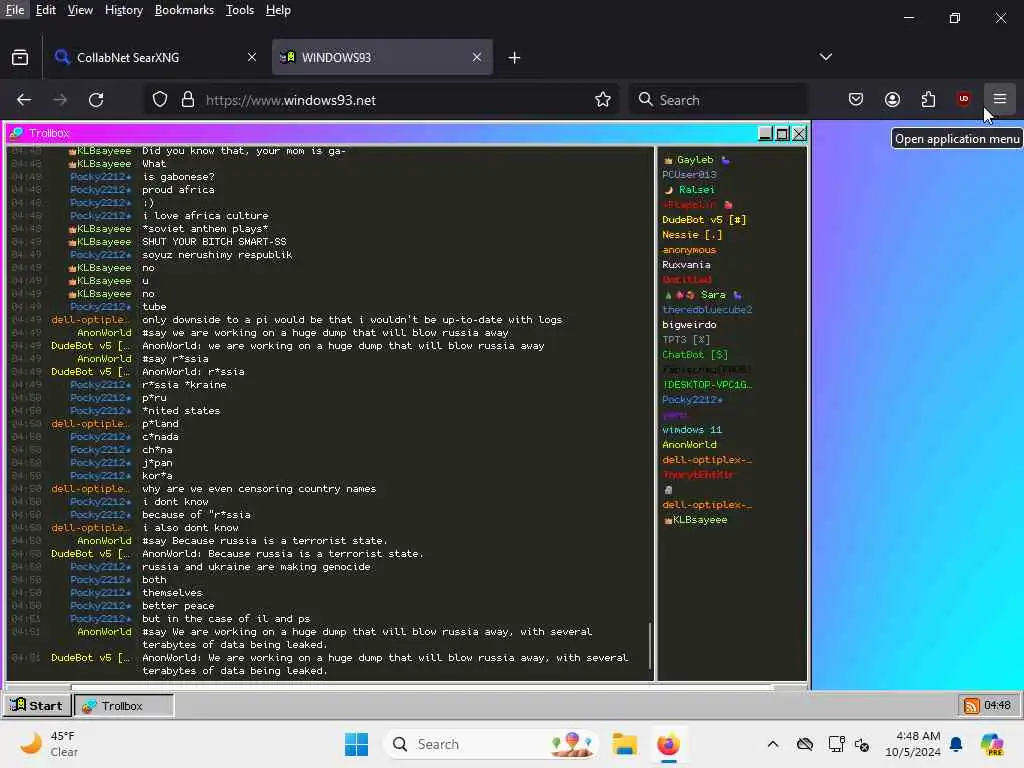Select TPTS [%] in user list
This screenshot has width=1024, height=768.
tap(686, 340)
